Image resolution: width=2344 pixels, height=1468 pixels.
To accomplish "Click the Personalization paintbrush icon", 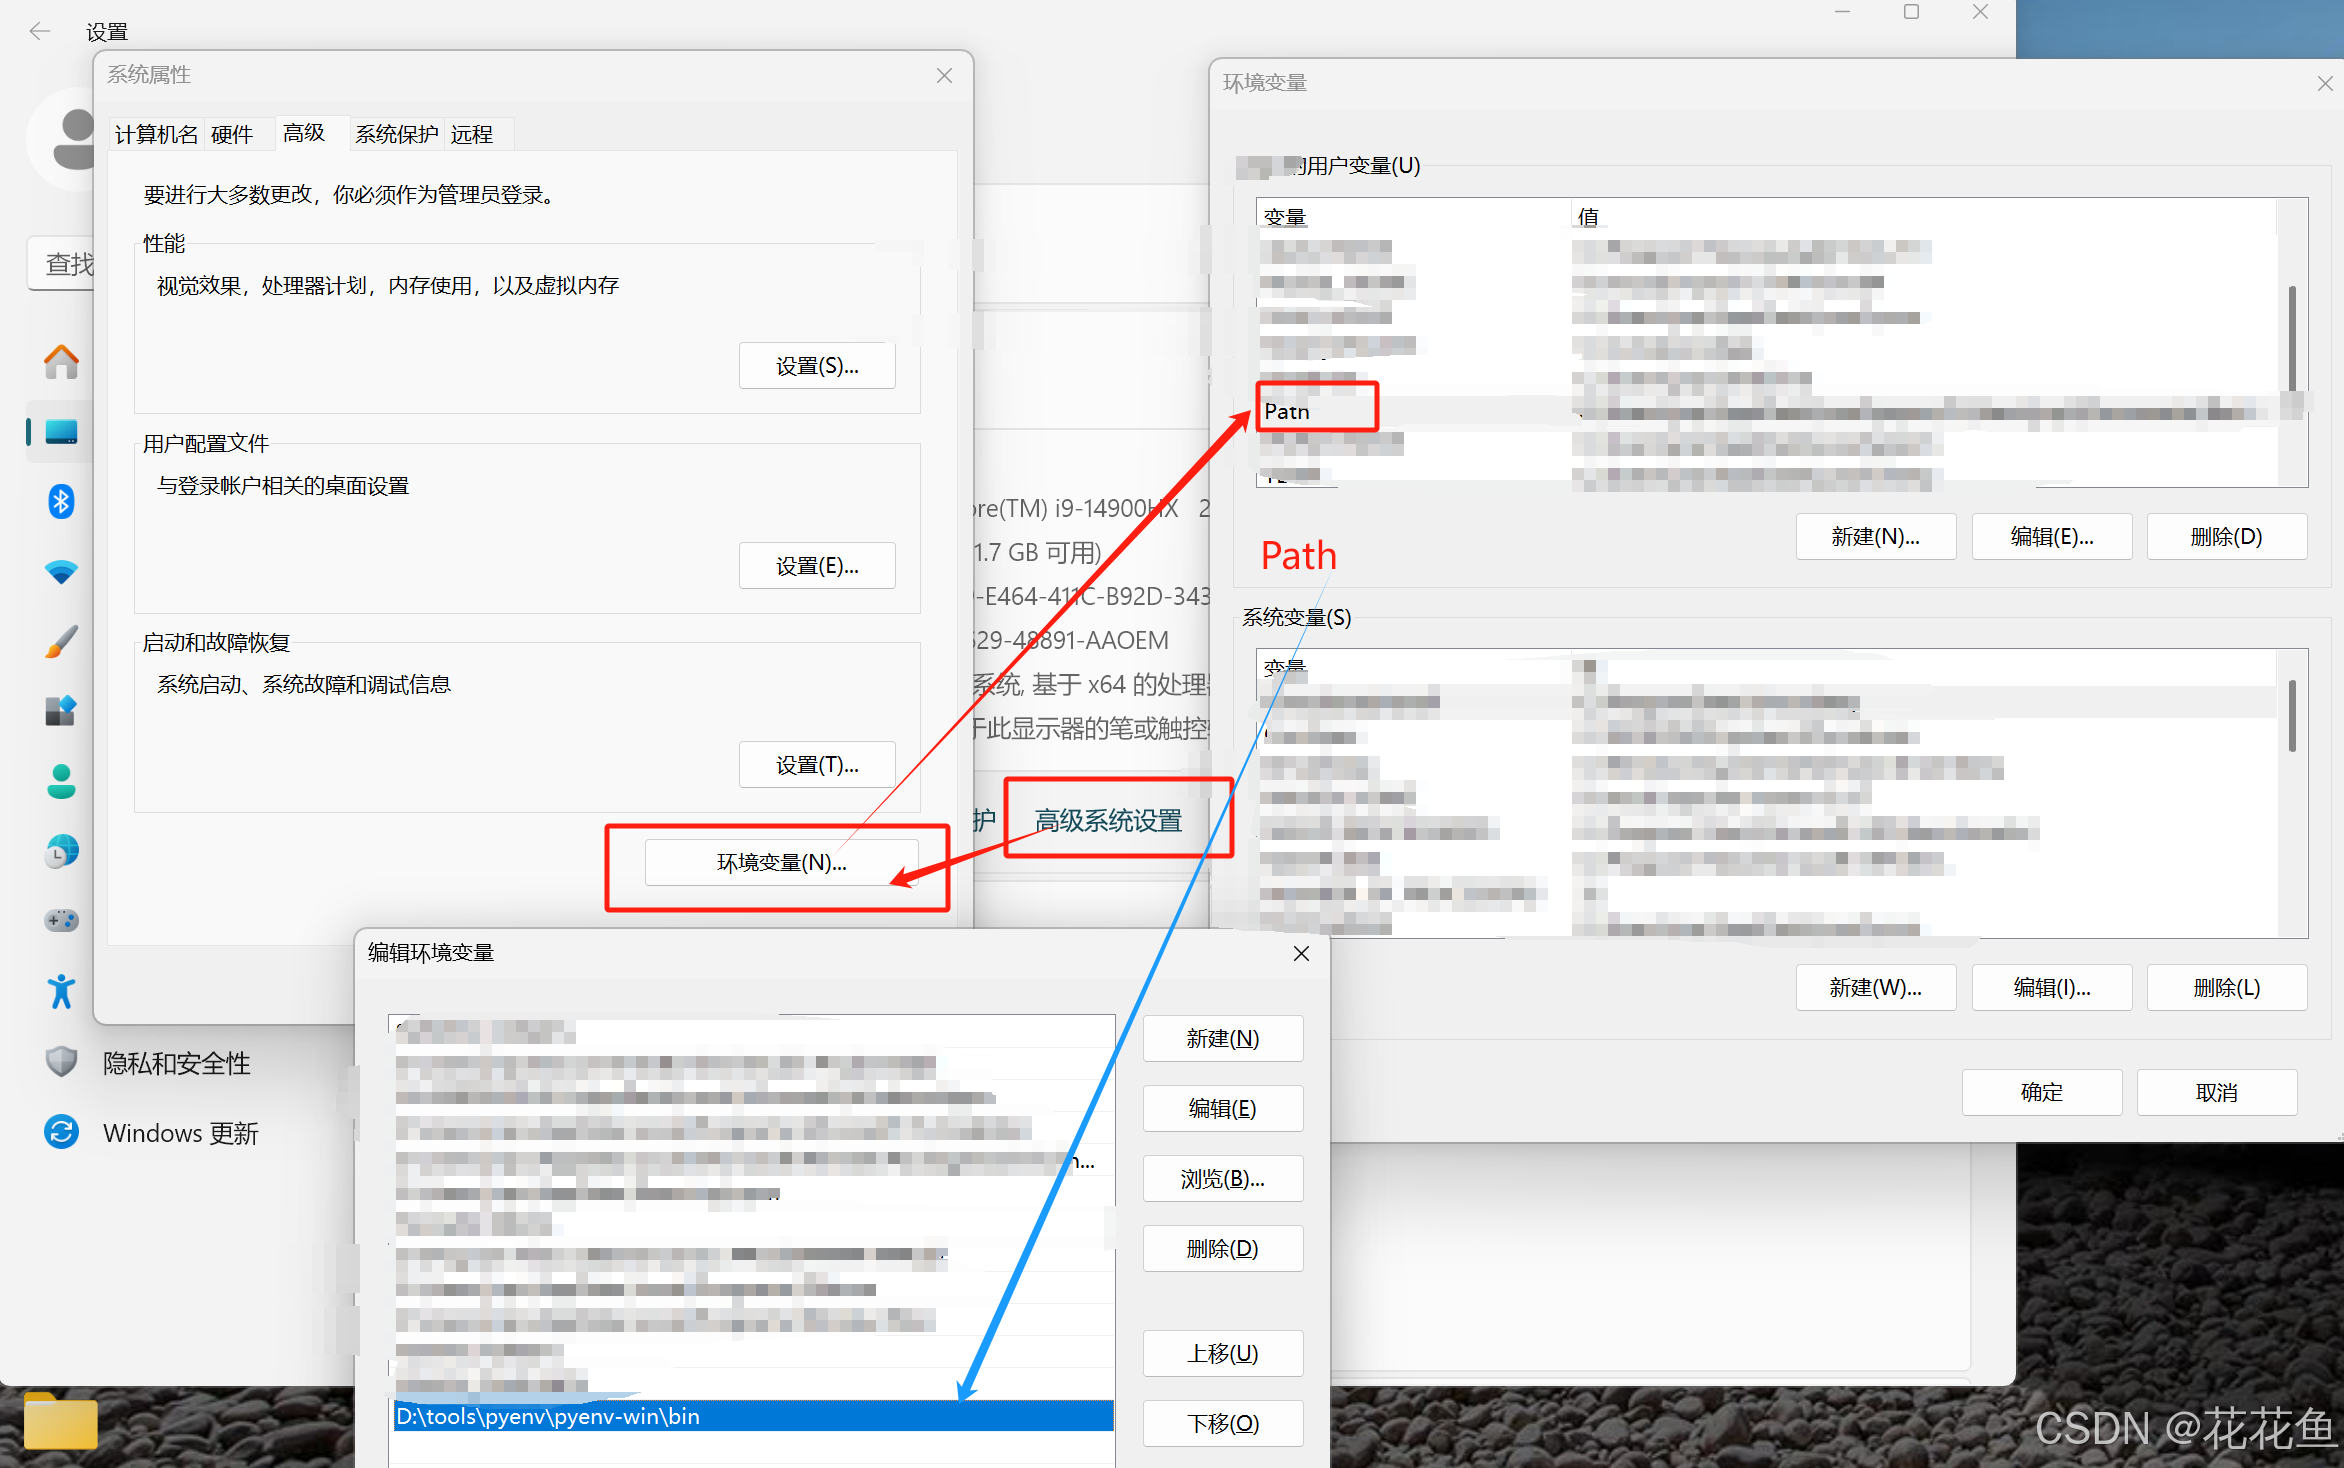I will click(x=61, y=642).
